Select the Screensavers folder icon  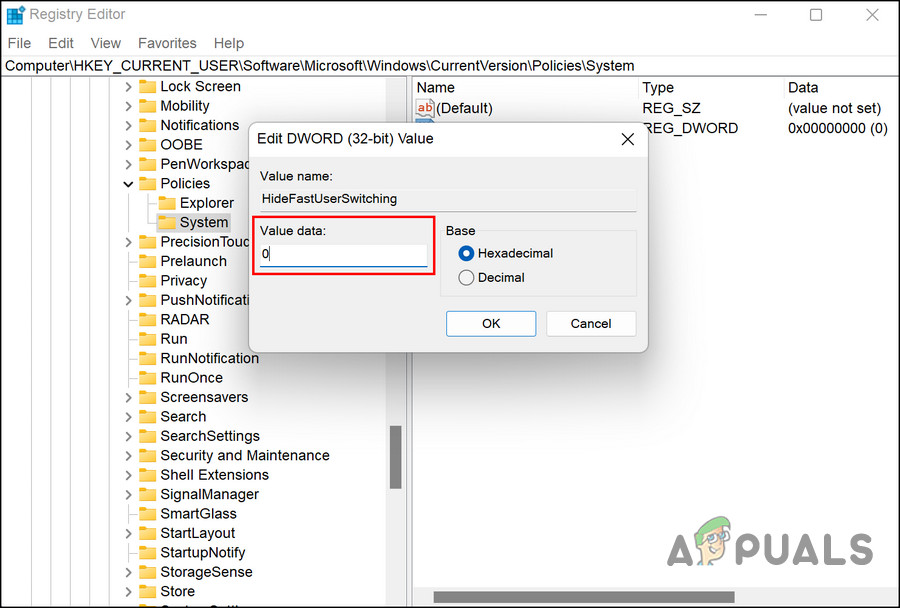[x=147, y=397]
